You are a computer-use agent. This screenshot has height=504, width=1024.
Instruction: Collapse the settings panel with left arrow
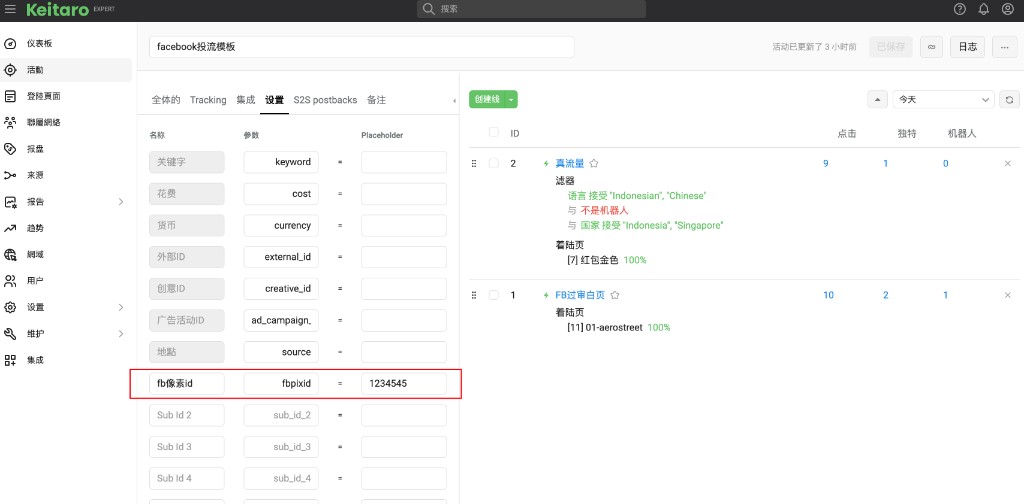coord(455,101)
